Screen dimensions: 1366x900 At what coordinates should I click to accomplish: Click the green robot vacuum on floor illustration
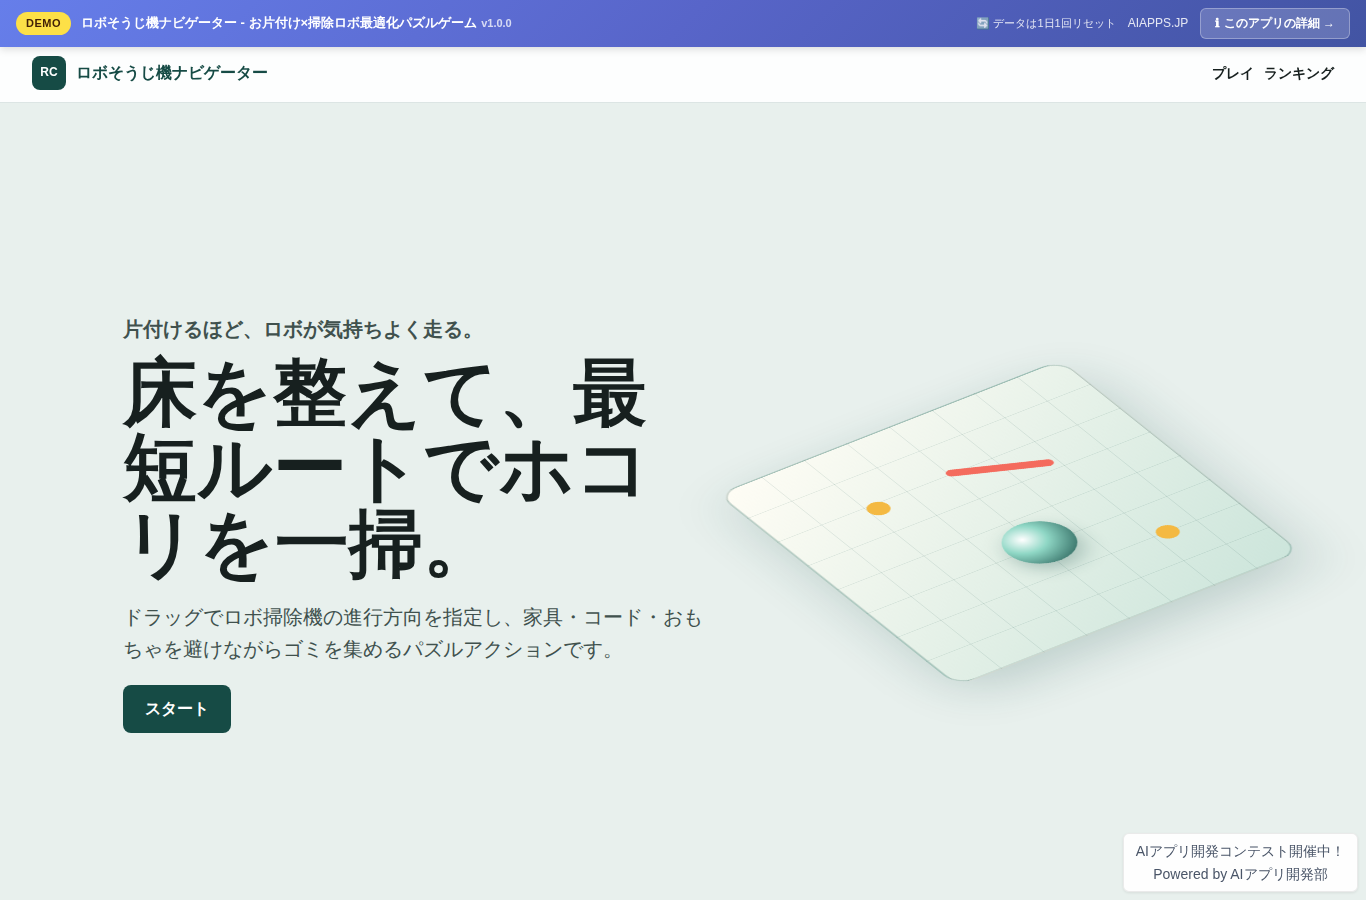tap(1039, 542)
